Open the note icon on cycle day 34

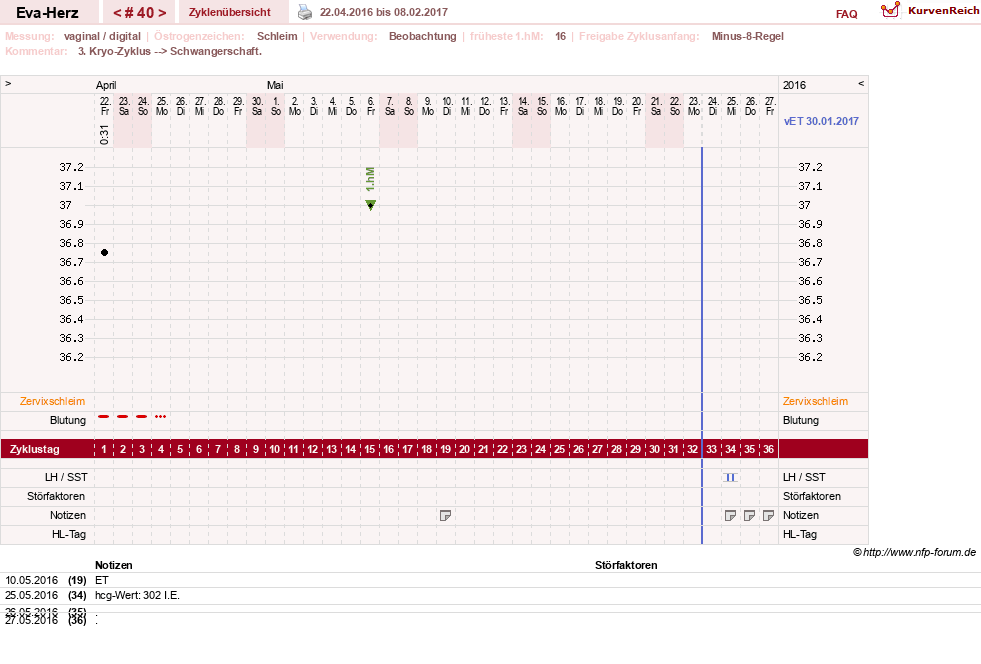coord(730,516)
